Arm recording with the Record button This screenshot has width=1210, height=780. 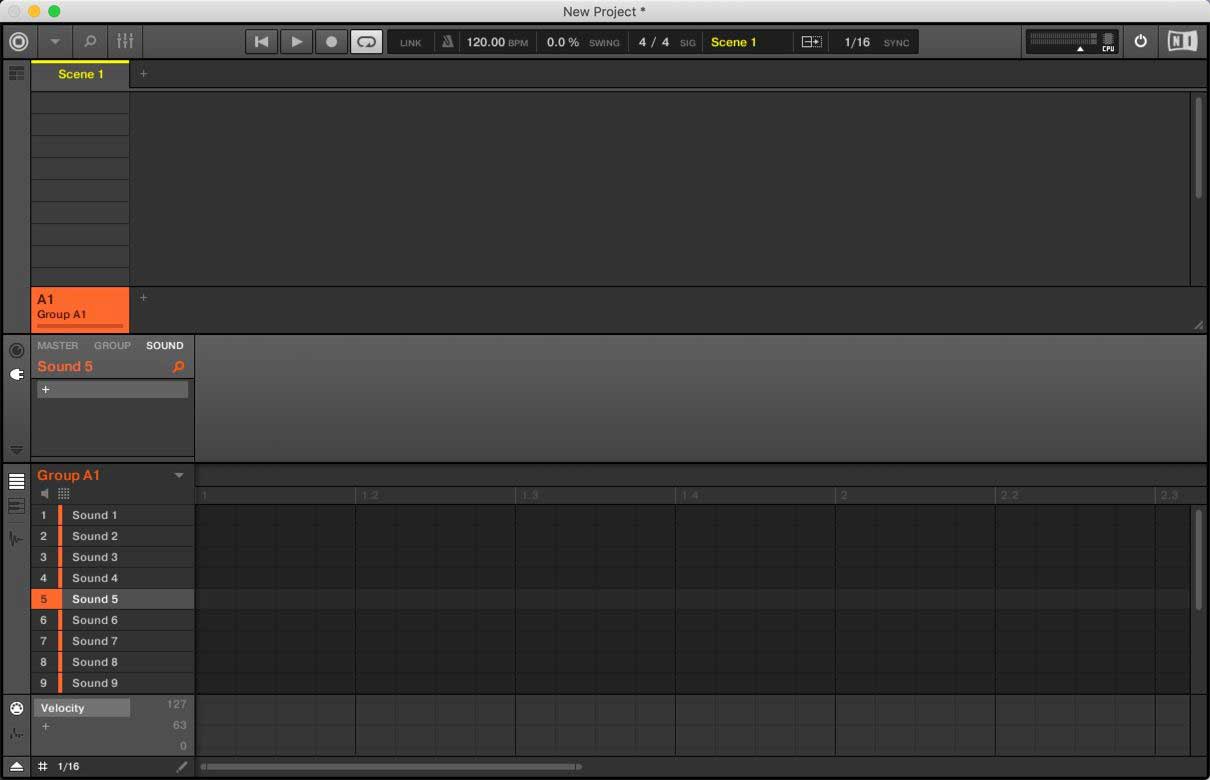point(331,42)
